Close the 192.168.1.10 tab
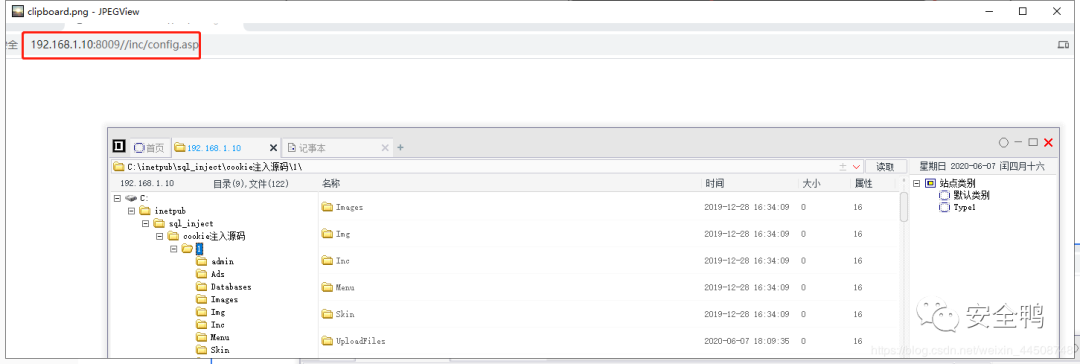The image size is (1080, 364). tap(273, 148)
